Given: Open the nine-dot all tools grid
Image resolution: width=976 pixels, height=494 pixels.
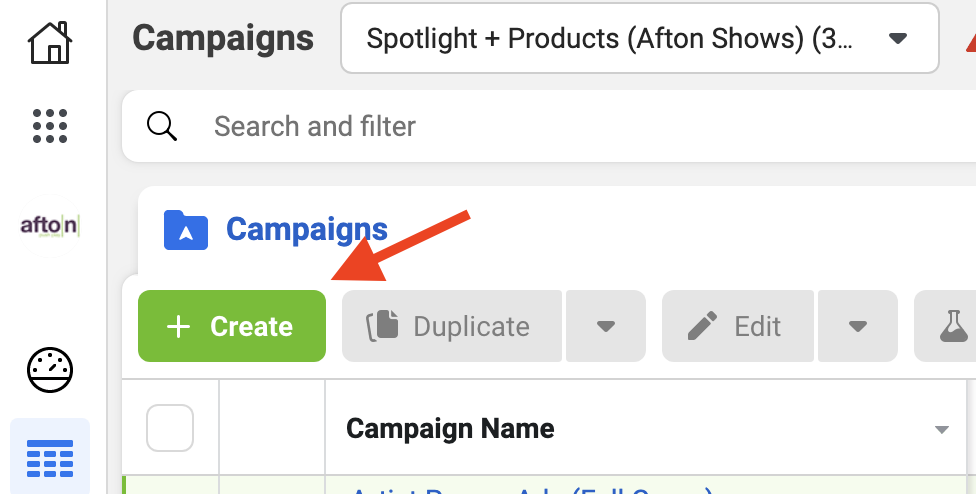Looking at the screenshot, I should (x=50, y=126).
